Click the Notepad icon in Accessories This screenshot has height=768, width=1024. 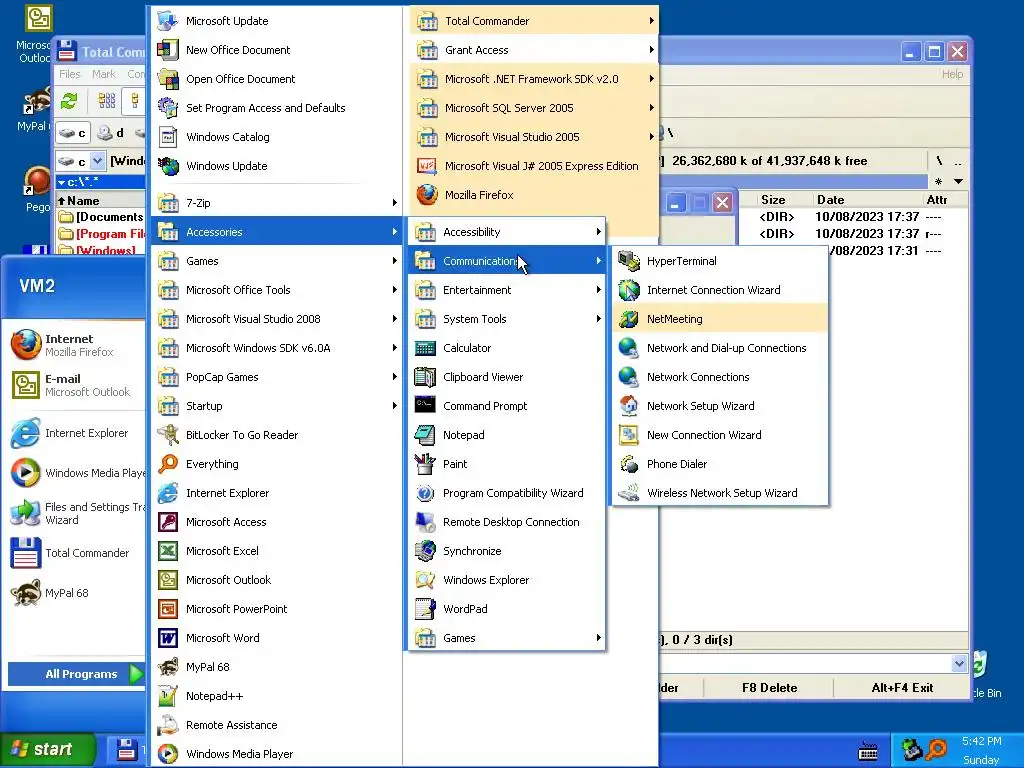tap(425, 435)
